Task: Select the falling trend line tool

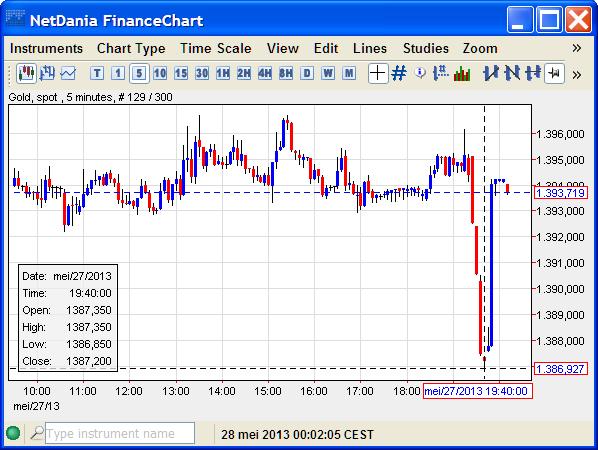Action: click(512, 73)
